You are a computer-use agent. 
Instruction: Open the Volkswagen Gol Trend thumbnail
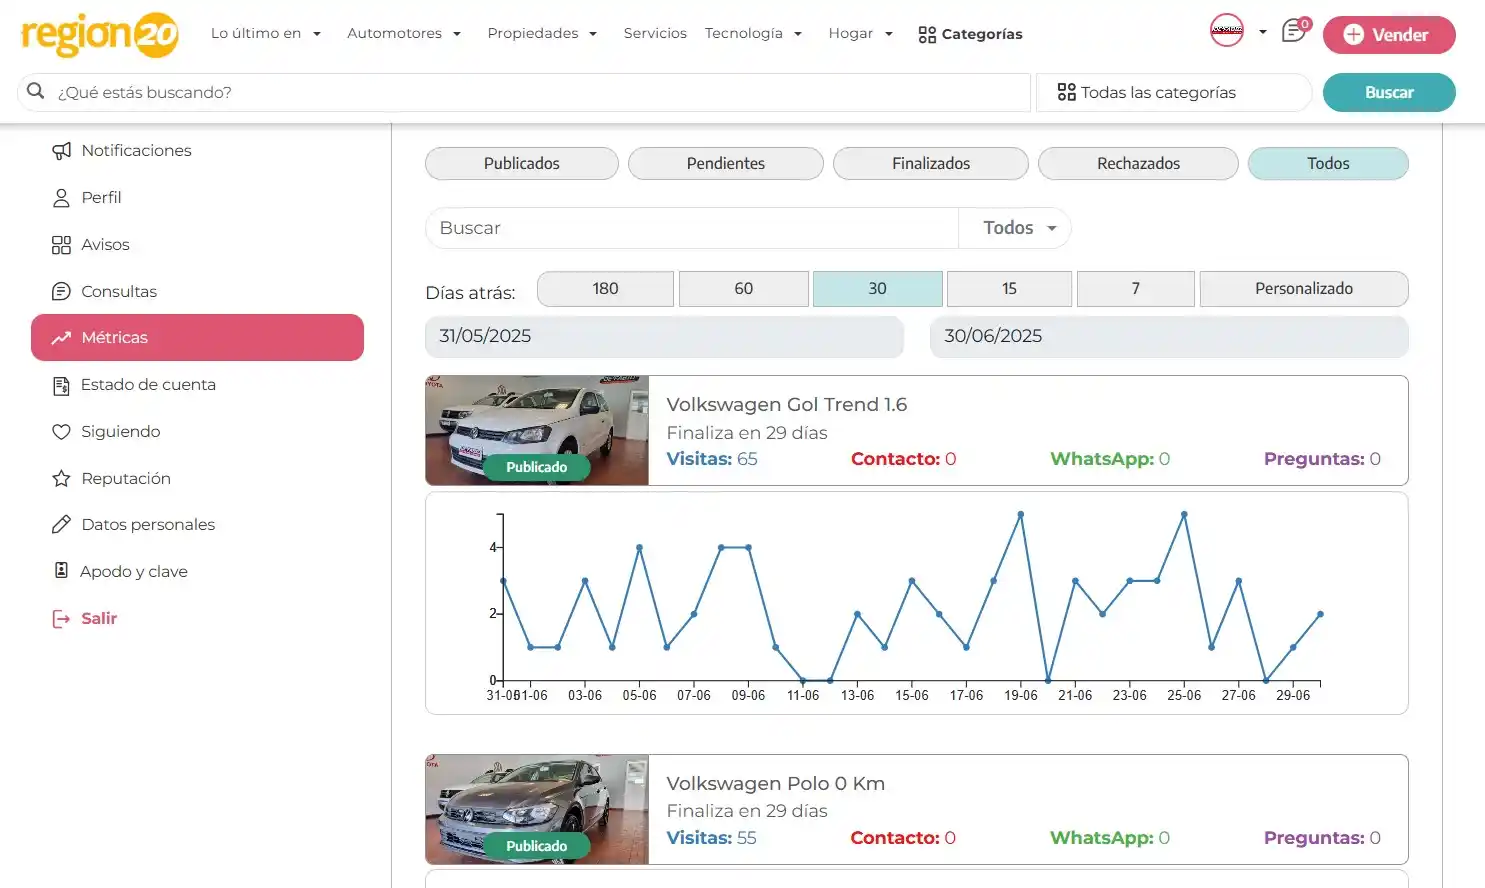click(x=537, y=431)
